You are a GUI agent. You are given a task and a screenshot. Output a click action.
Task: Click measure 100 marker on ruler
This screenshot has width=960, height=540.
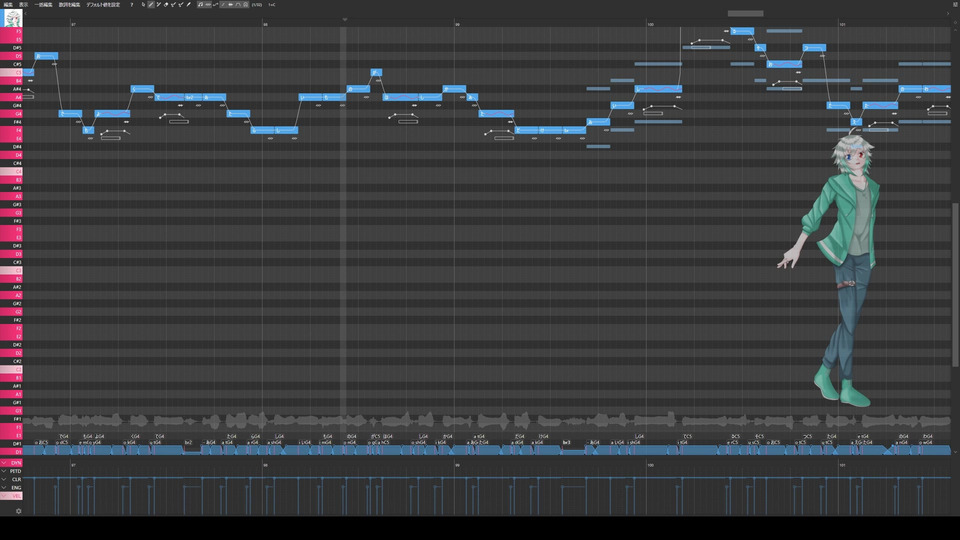coord(650,24)
